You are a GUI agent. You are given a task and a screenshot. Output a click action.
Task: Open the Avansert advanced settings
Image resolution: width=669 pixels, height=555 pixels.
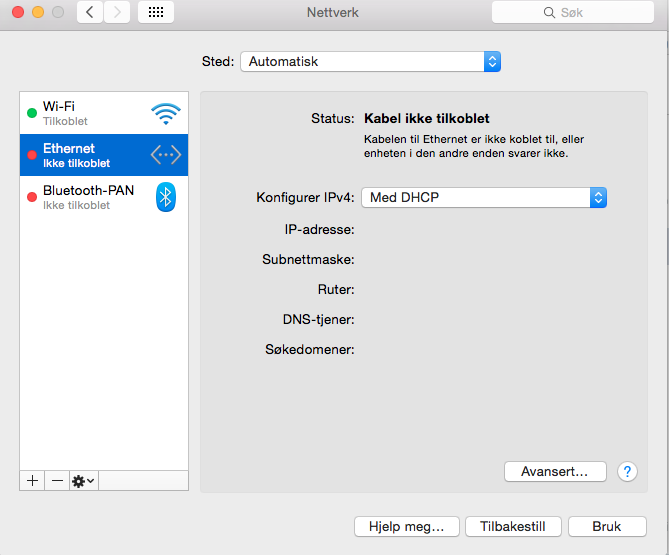555,471
